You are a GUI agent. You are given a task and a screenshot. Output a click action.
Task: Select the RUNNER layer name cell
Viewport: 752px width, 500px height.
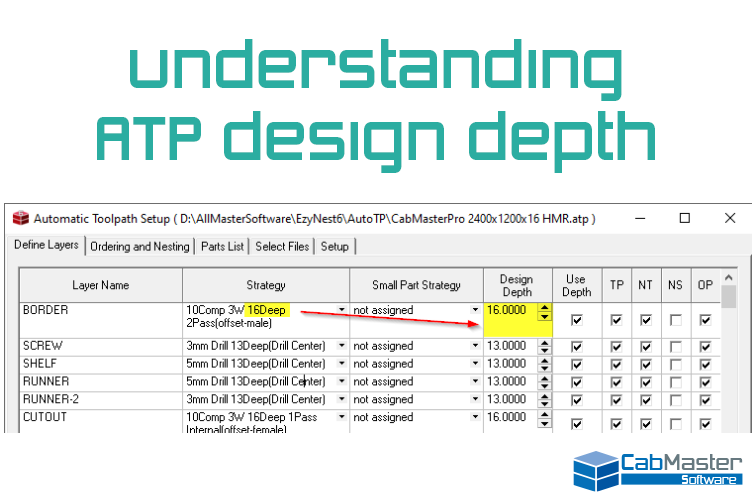[101, 382]
